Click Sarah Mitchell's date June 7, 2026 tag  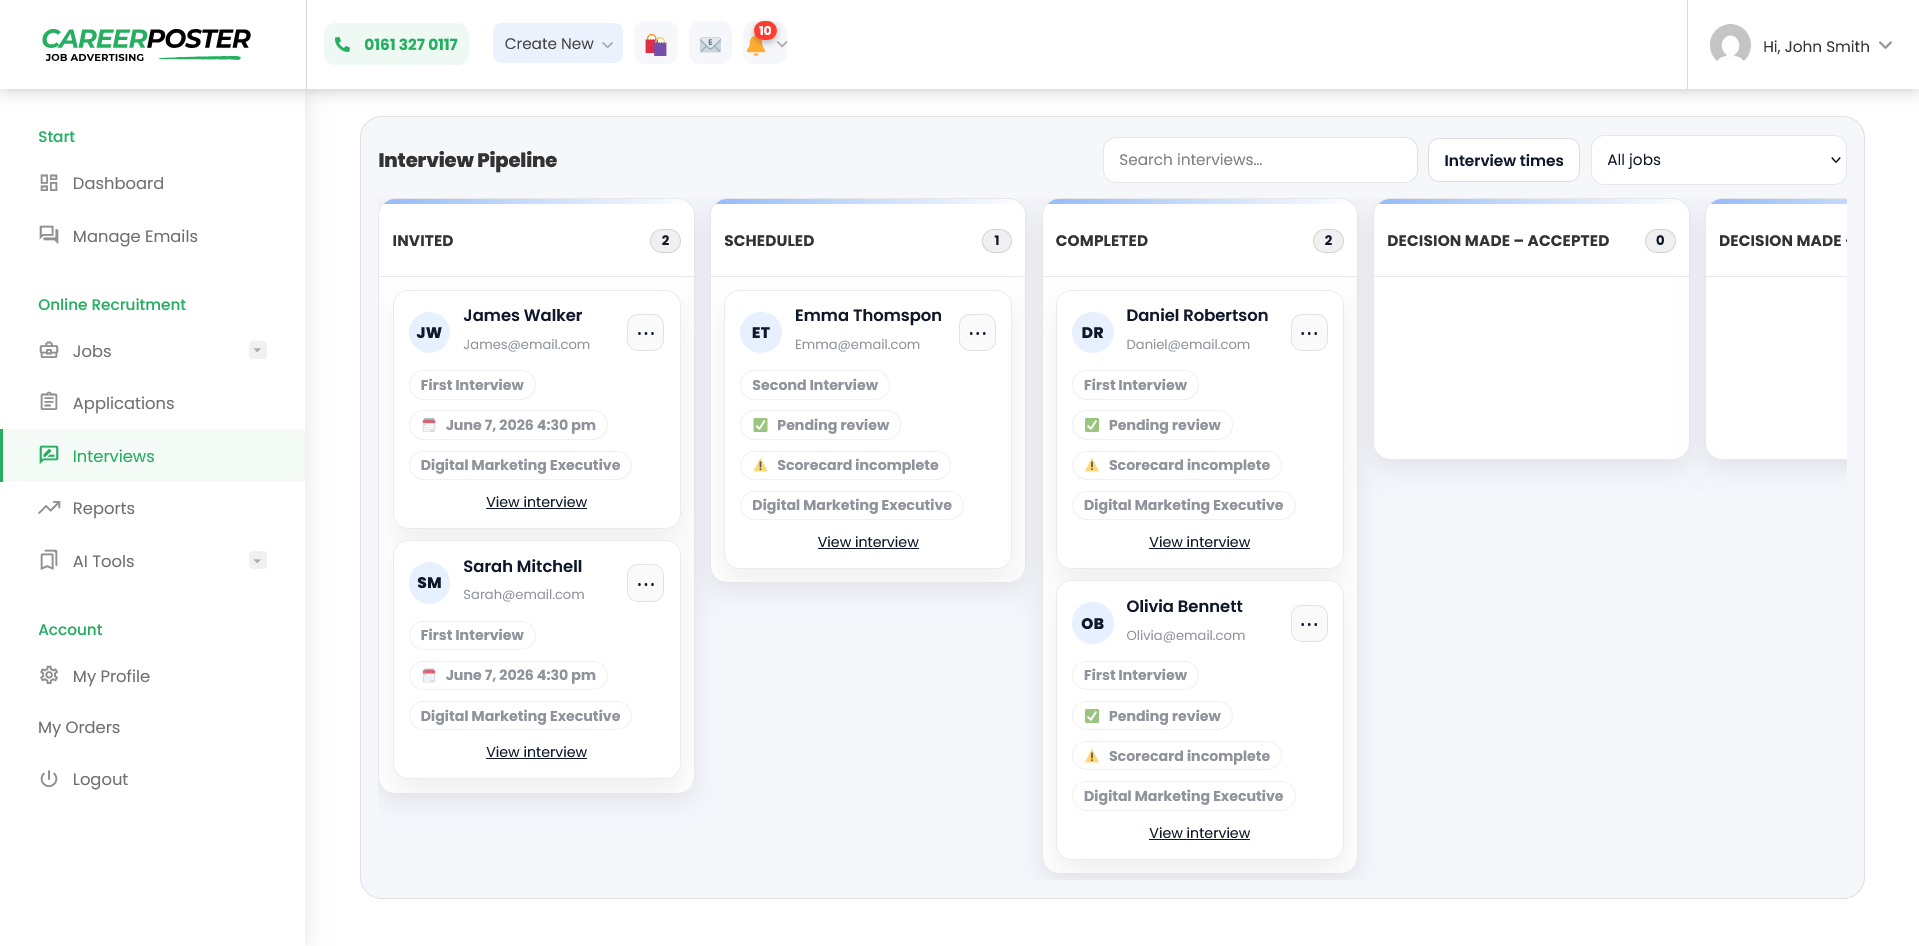coord(508,675)
